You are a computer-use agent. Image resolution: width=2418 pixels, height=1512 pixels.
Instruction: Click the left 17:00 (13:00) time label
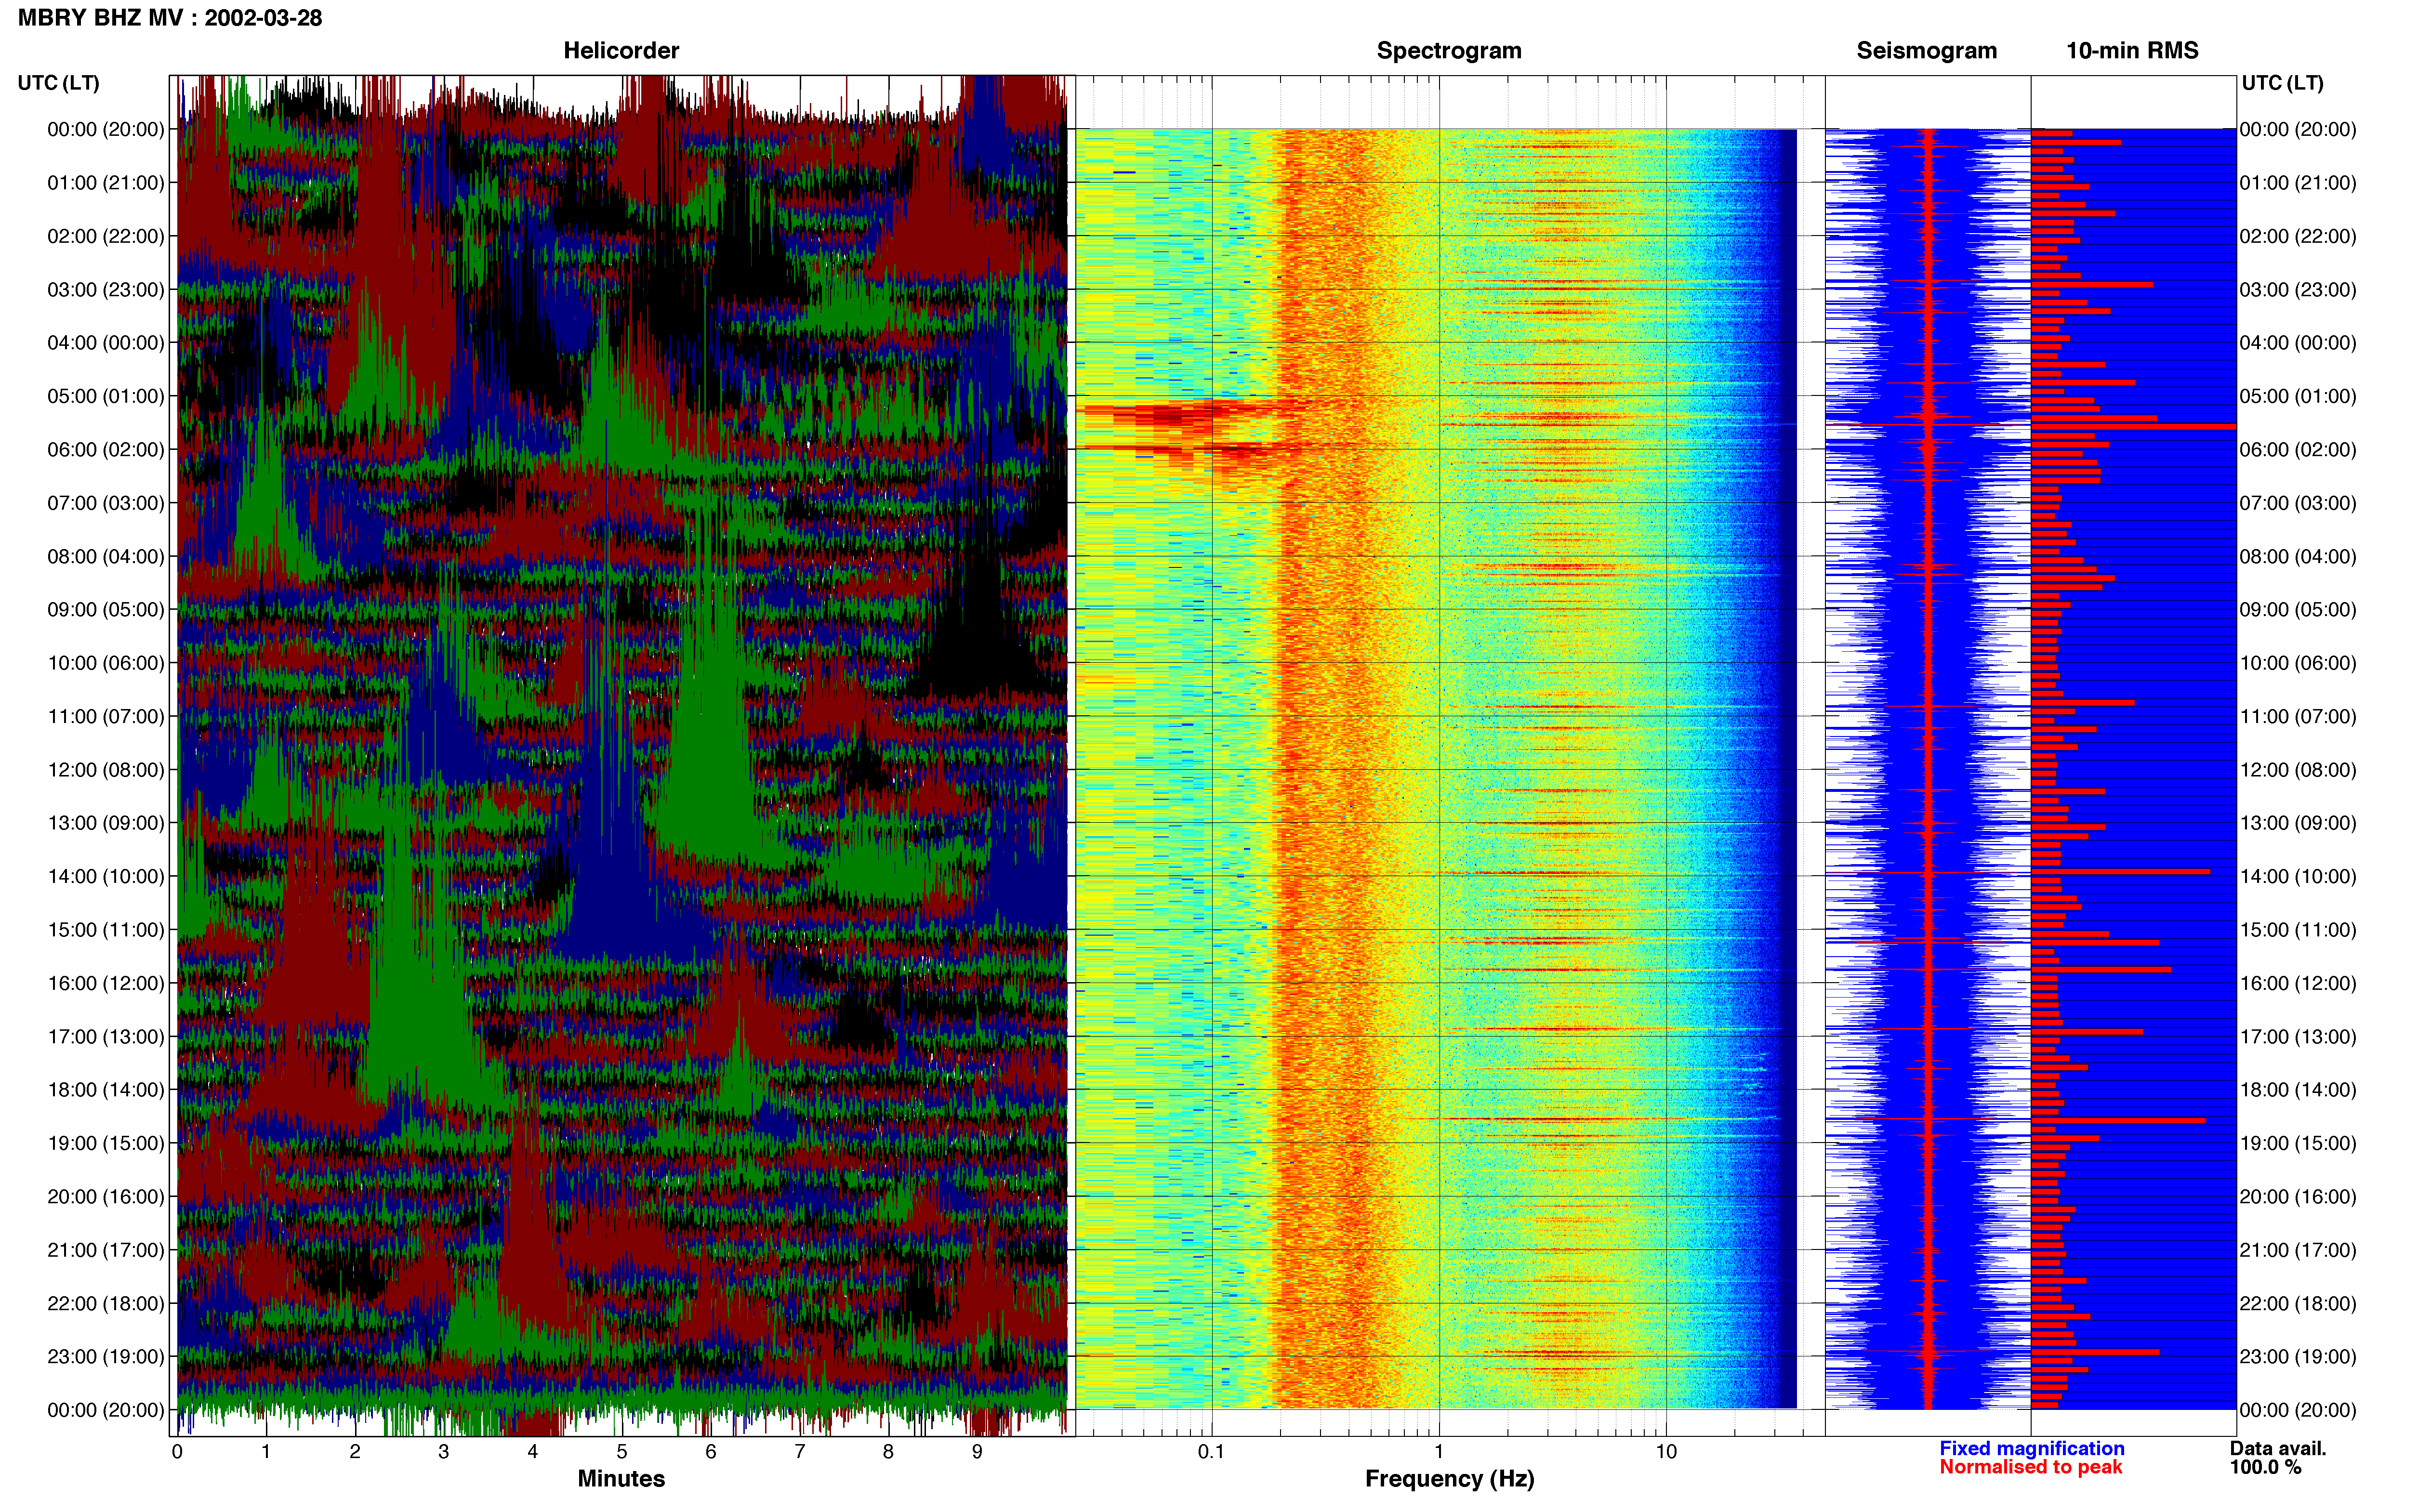pos(106,1036)
